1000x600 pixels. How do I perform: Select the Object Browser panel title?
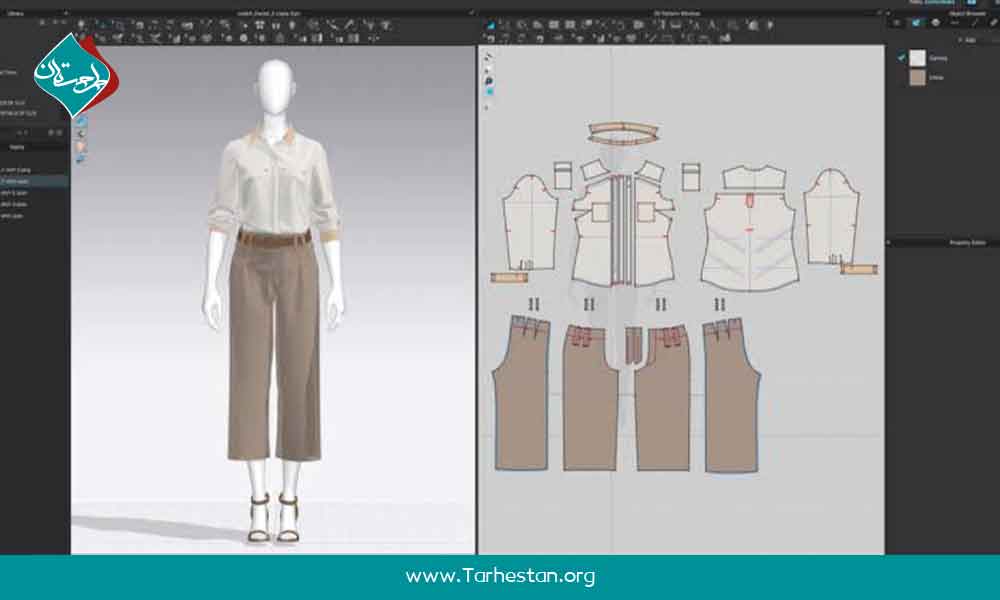pos(964,13)
